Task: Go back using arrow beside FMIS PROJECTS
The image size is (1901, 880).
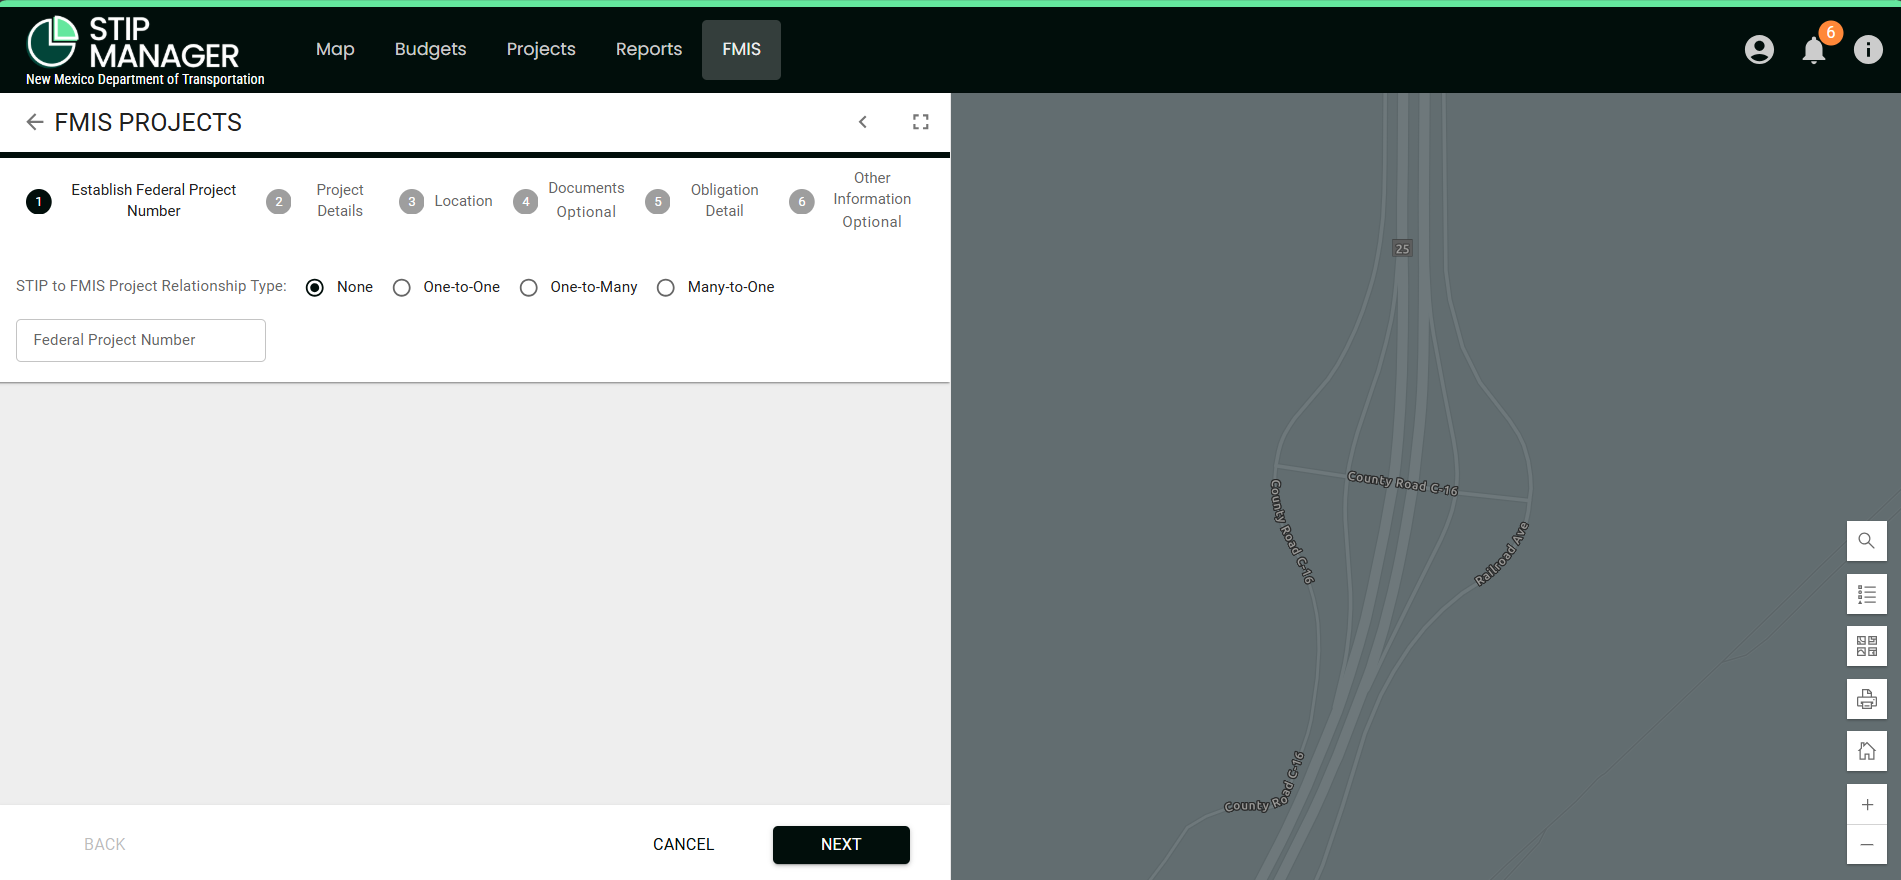Action: pos(35,122)
